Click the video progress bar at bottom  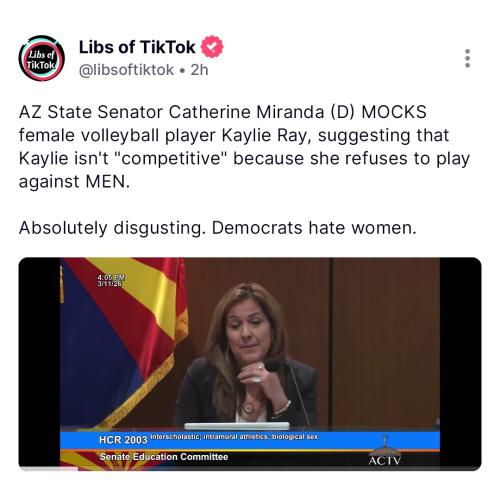pyautogui.click(x=250, y=469)
